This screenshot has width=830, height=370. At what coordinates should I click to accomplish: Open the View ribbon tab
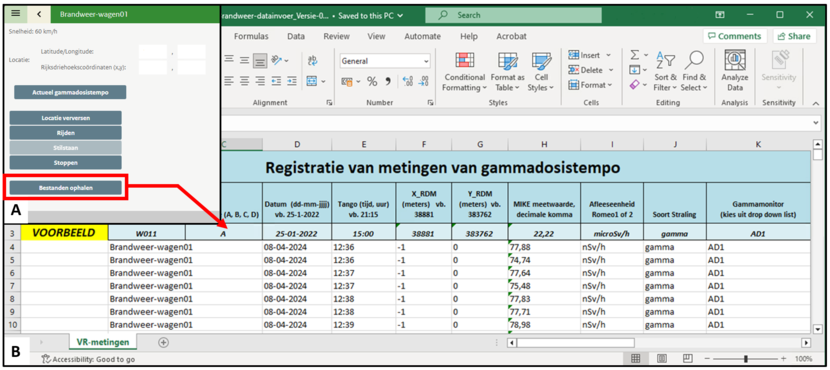[x=376, y=37]
